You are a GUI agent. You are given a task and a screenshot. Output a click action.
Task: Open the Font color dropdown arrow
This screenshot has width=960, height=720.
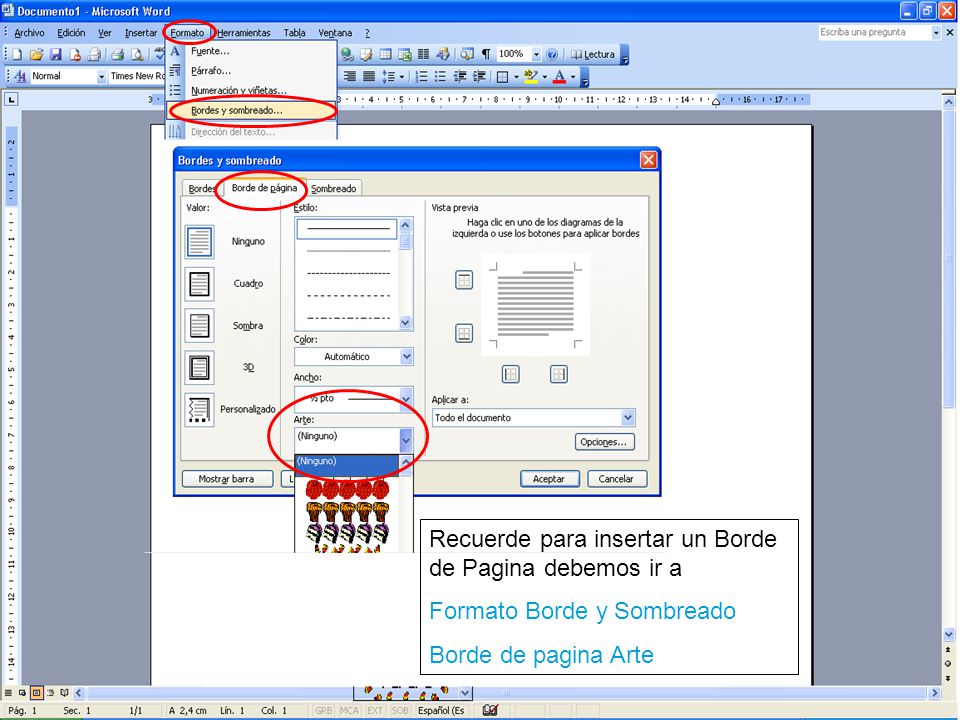pyautogui.click(x=573, y=77)
